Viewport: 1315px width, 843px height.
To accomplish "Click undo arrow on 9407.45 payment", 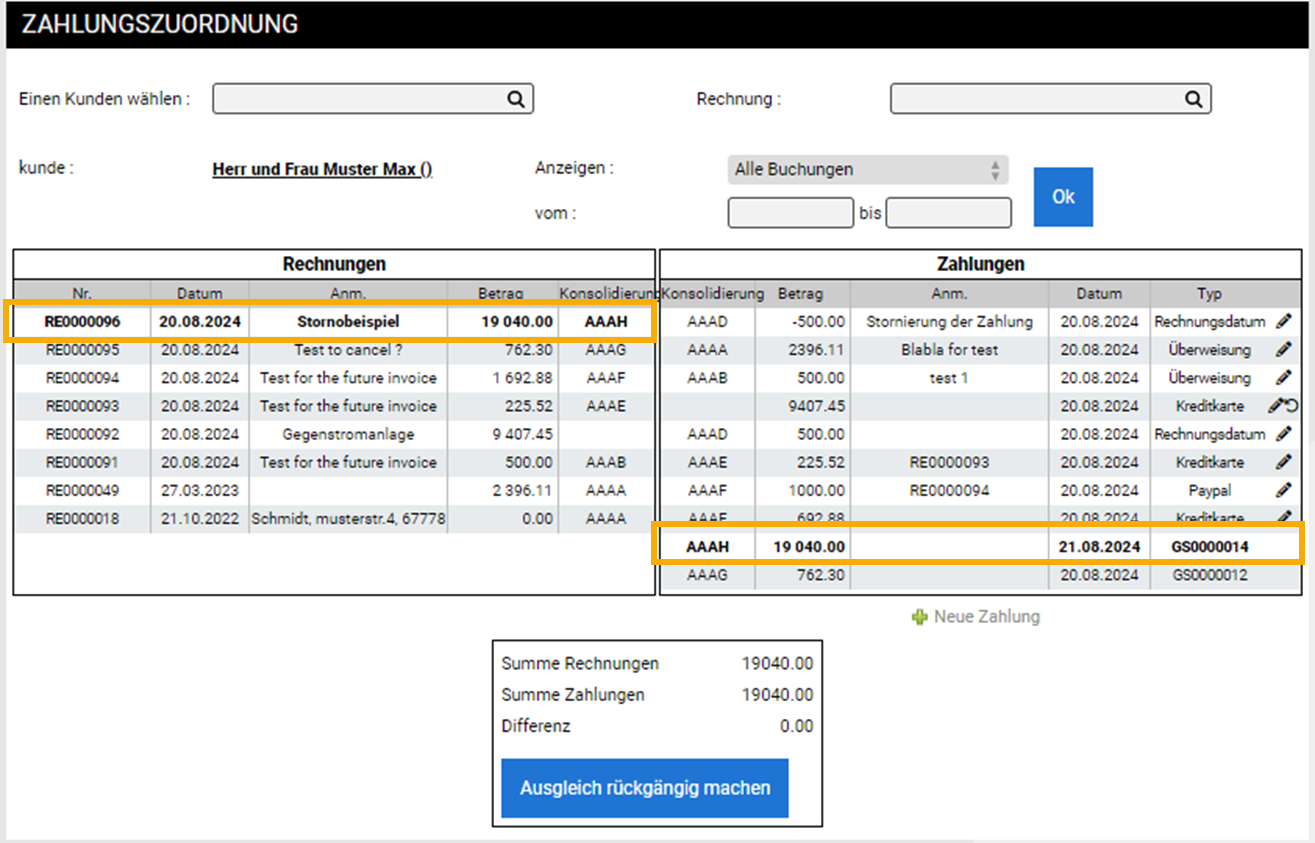I will tap(1291, 406).
